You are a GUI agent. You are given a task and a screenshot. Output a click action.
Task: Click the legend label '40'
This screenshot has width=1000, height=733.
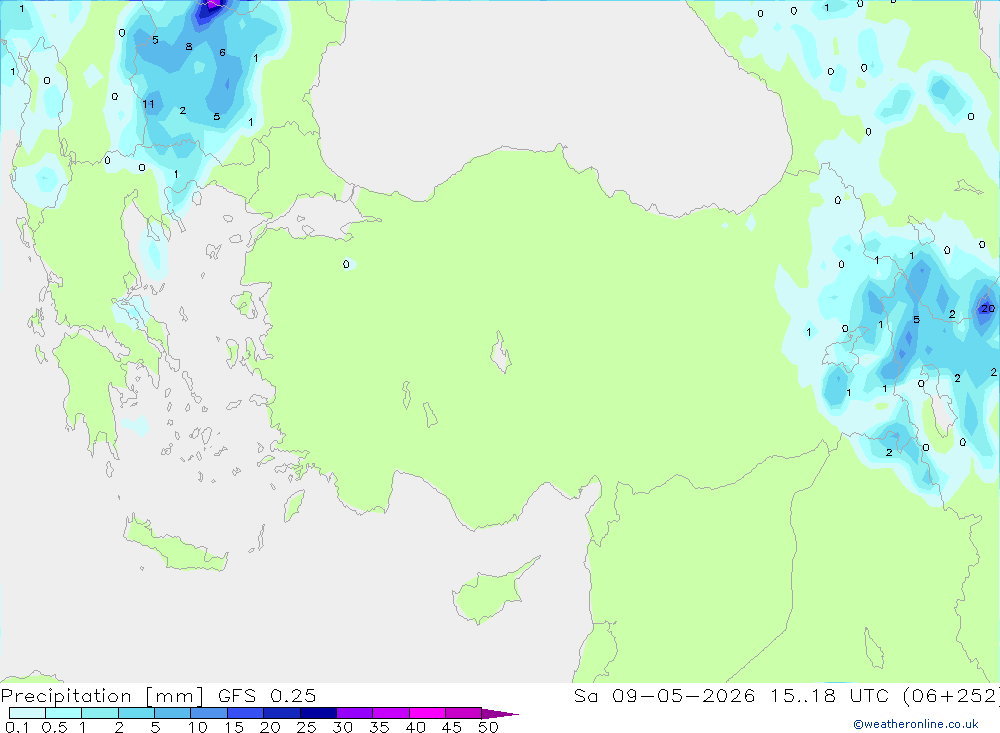tap(415, 727)
